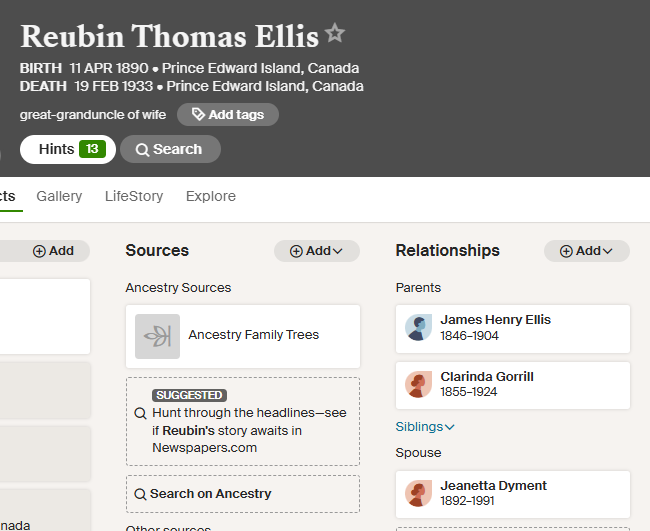
Task: Click the tag icon in Add tags
Action: click(198, 114)
